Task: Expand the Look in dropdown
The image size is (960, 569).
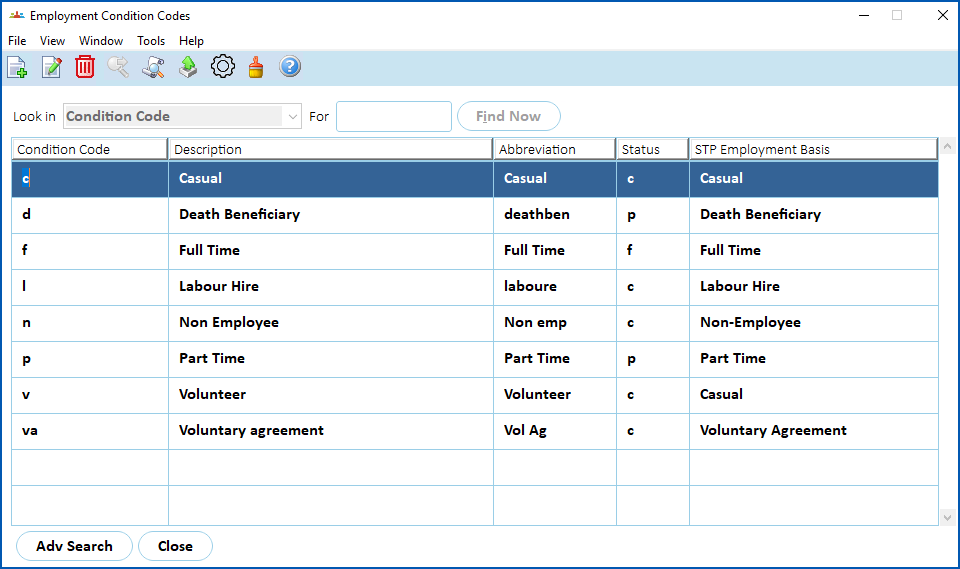Action: [292, 116]
